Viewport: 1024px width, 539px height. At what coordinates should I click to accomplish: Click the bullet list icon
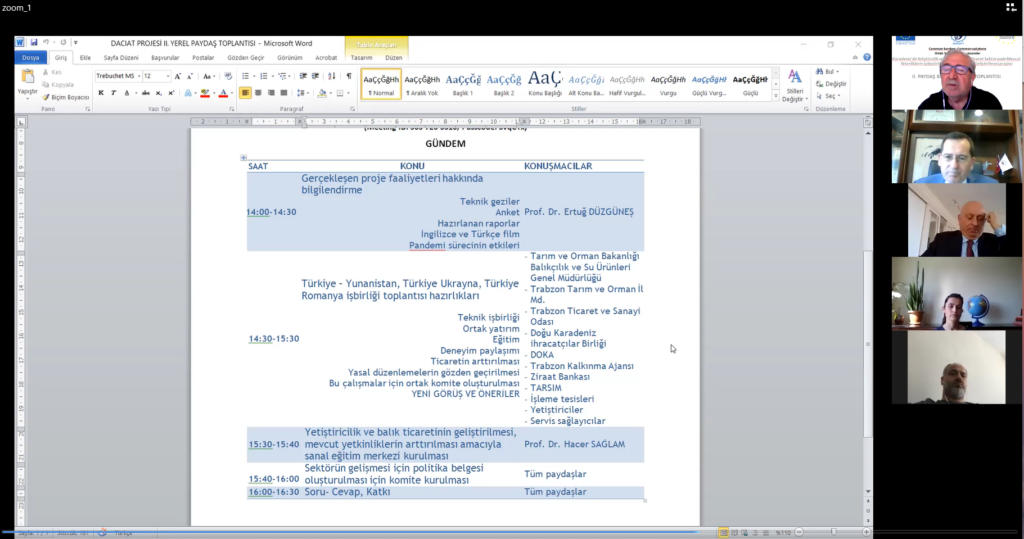(x=246, y=76)
